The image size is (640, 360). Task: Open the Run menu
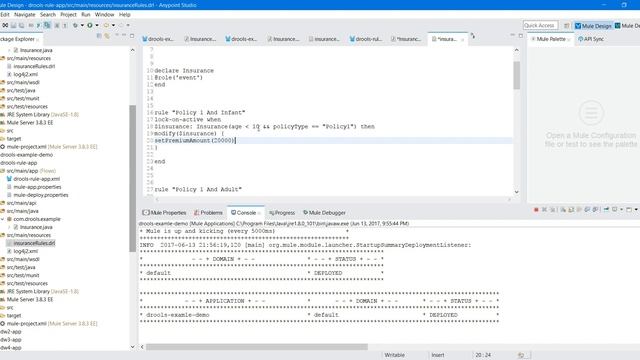86,14
